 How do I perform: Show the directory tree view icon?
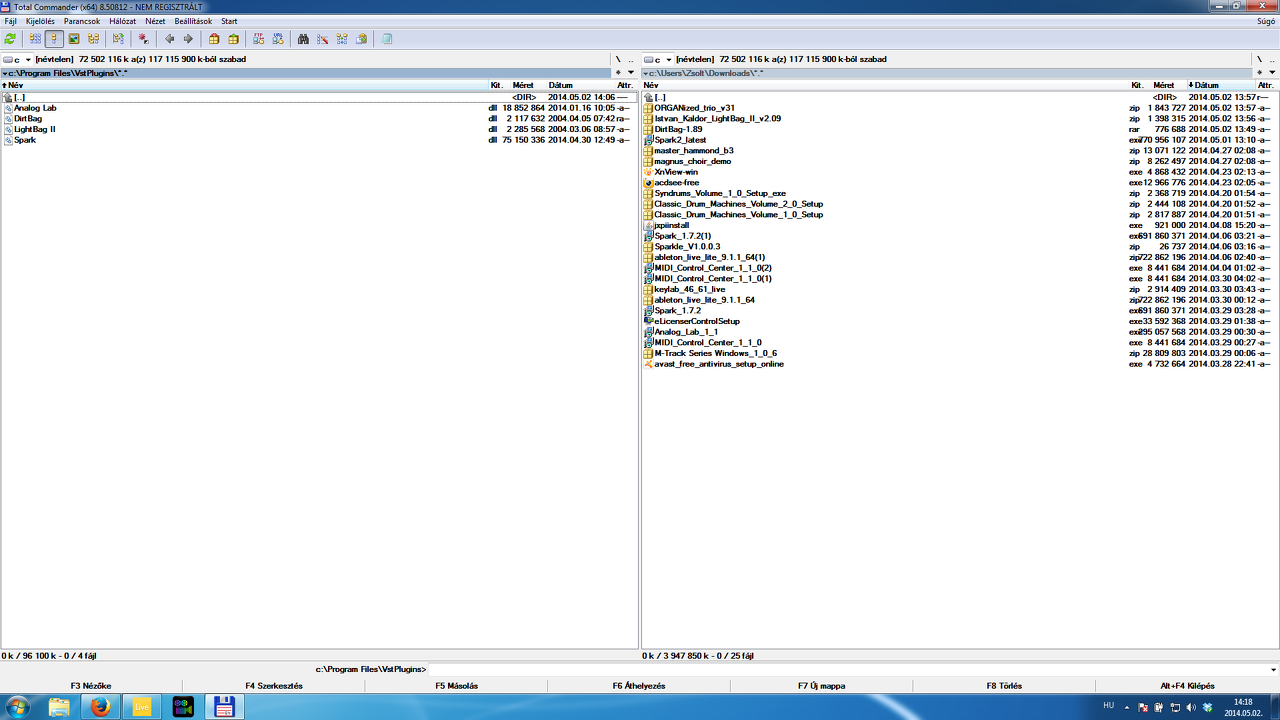[93, 39]
